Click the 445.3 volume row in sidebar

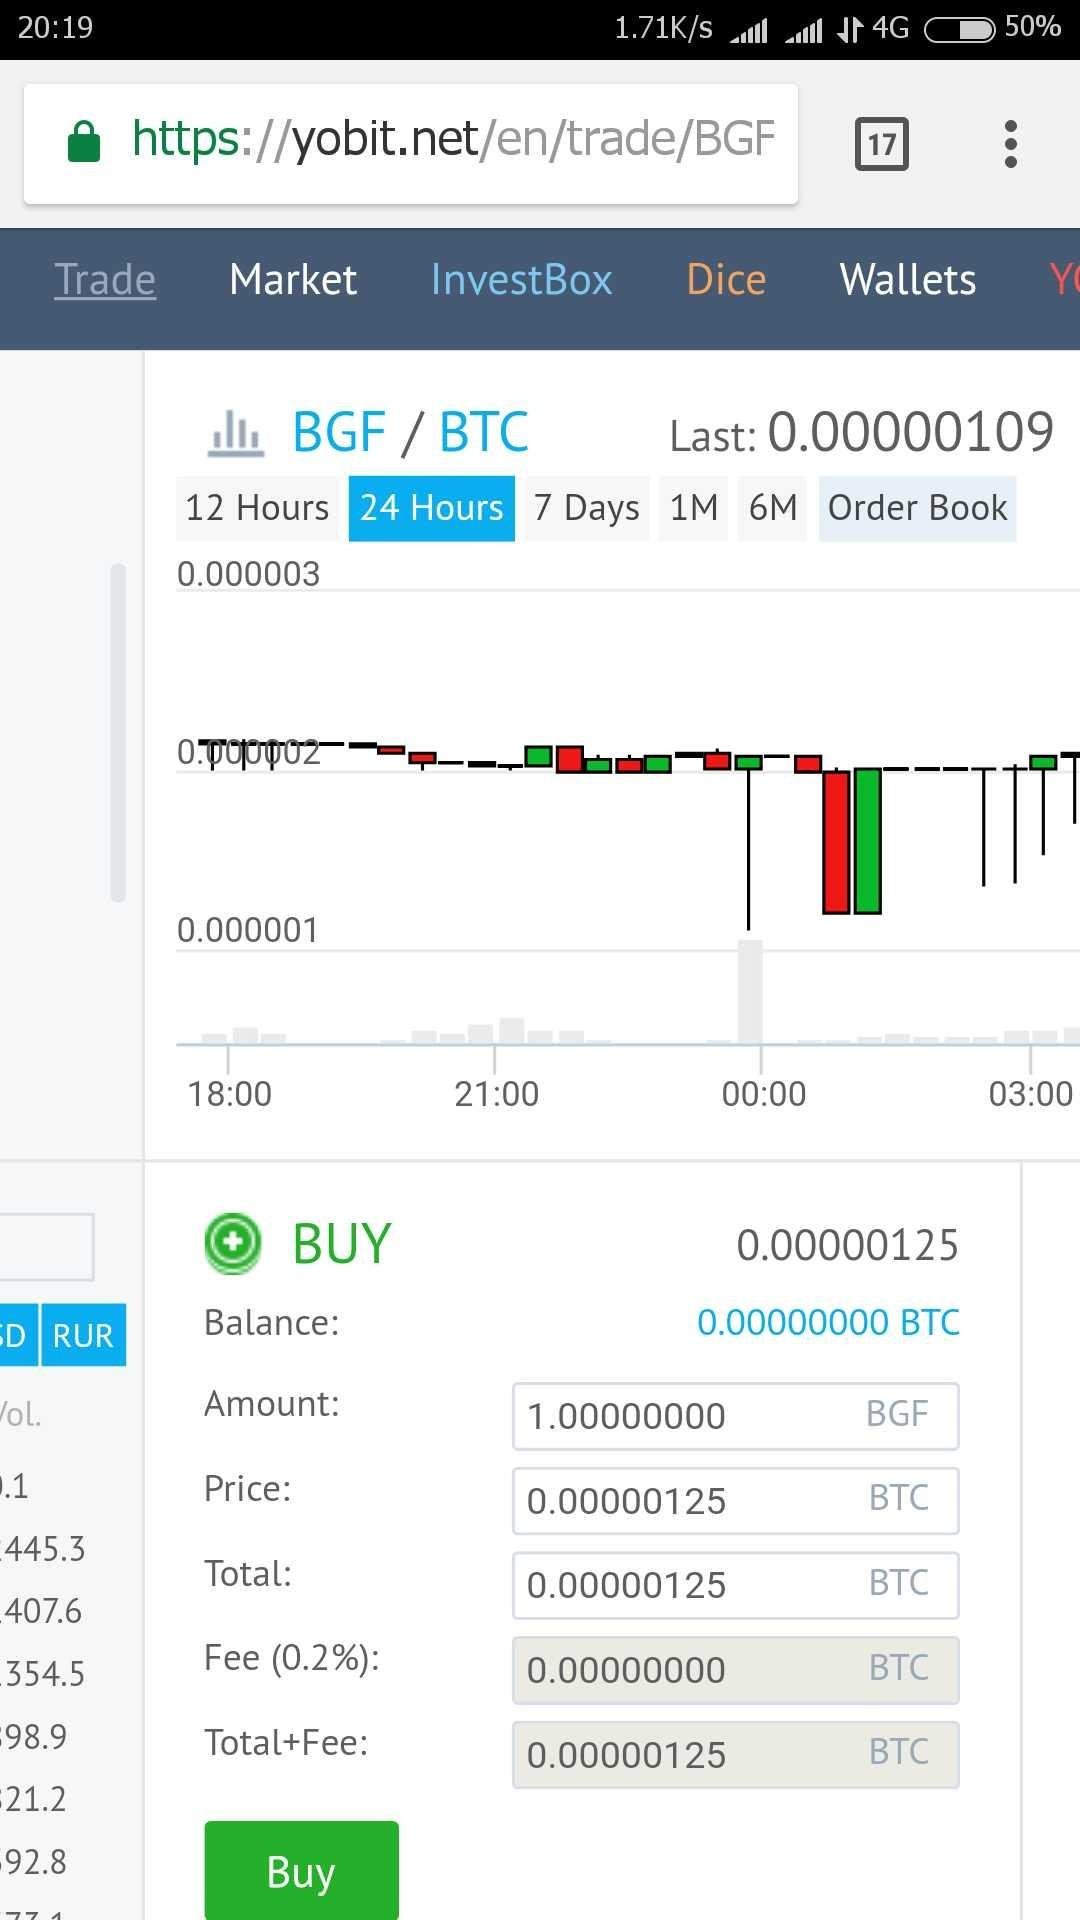[x=43, y=1549]
